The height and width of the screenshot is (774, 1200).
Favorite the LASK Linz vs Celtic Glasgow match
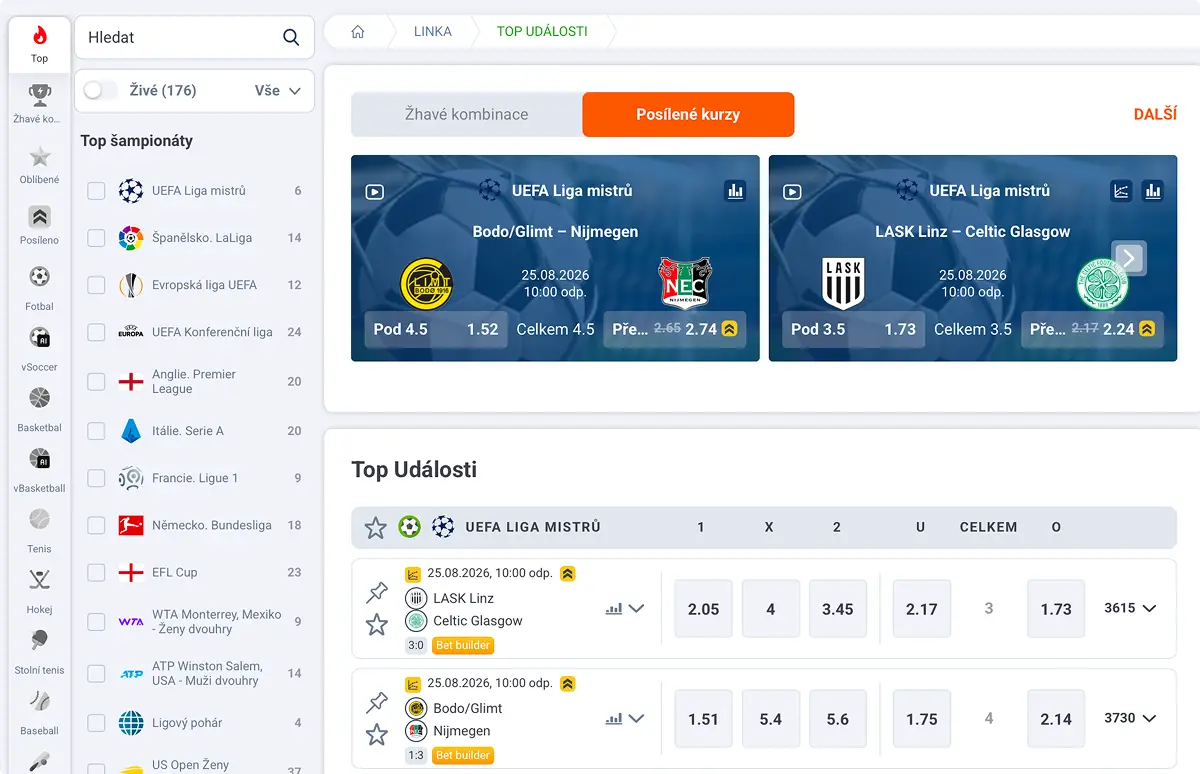377,625
